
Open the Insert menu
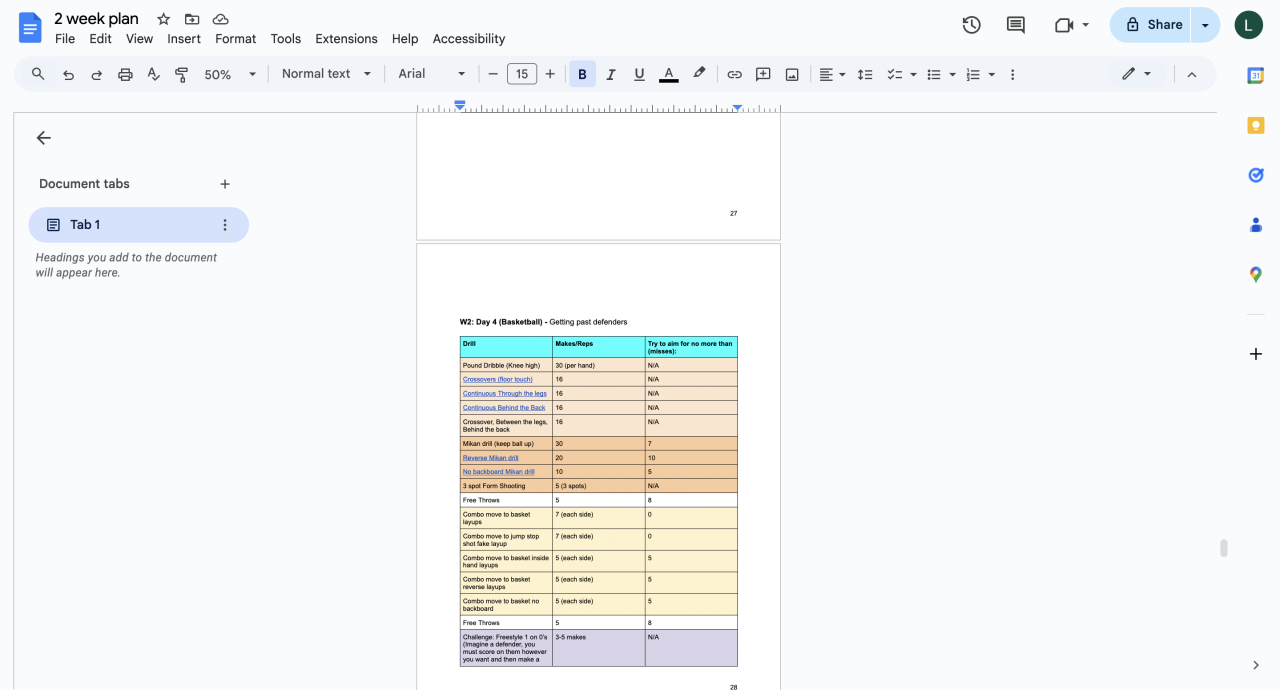pos(184,39)
